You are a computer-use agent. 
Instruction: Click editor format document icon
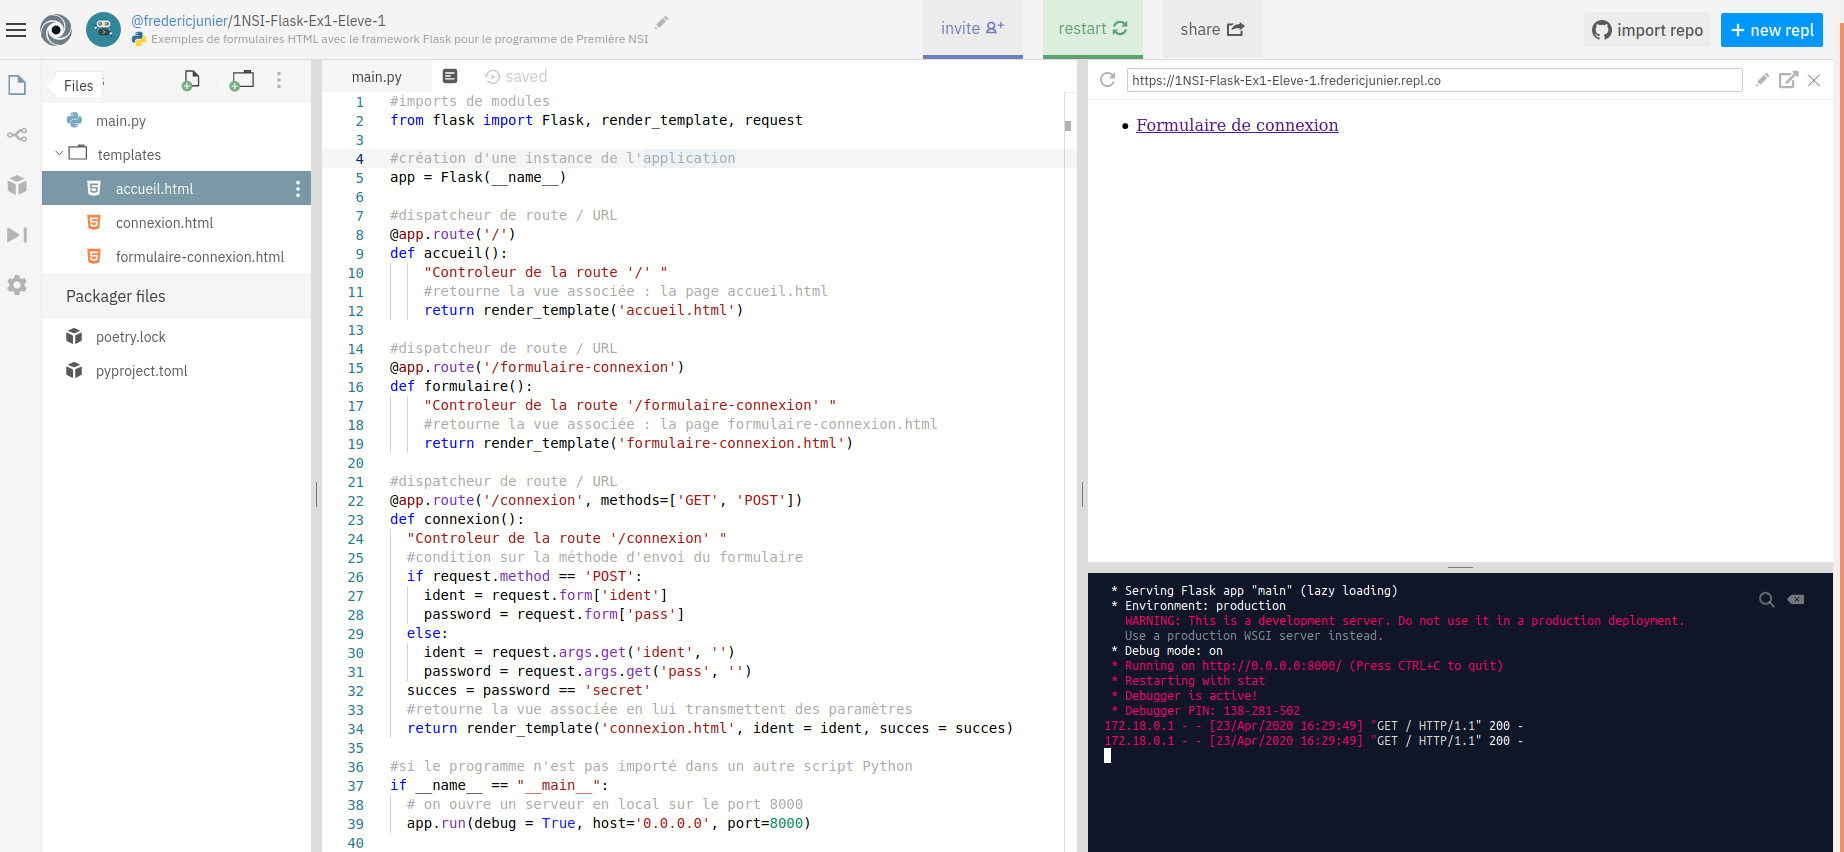450,76
